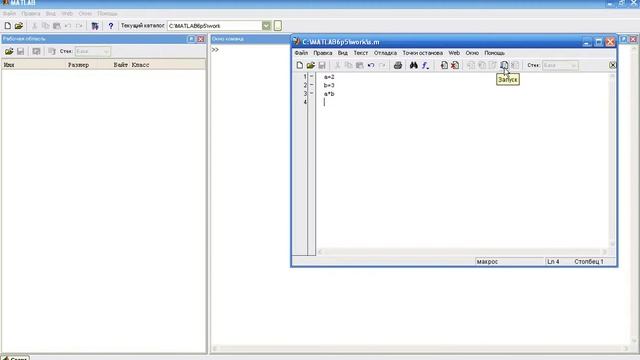The width and height of the screenshot is (640, 360).
Task: Undock the command window panel
Action: point(623,39)
